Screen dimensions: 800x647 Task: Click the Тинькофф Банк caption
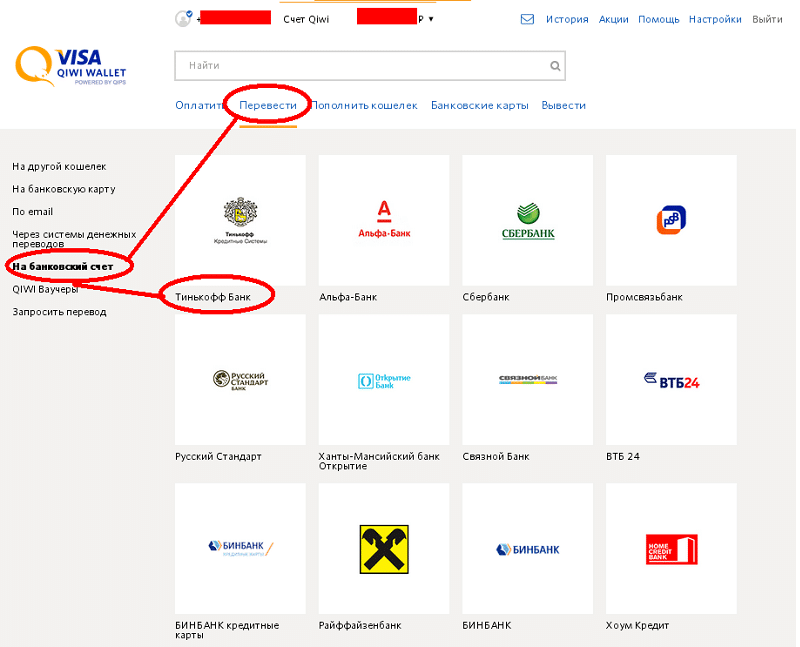point(213,297)
